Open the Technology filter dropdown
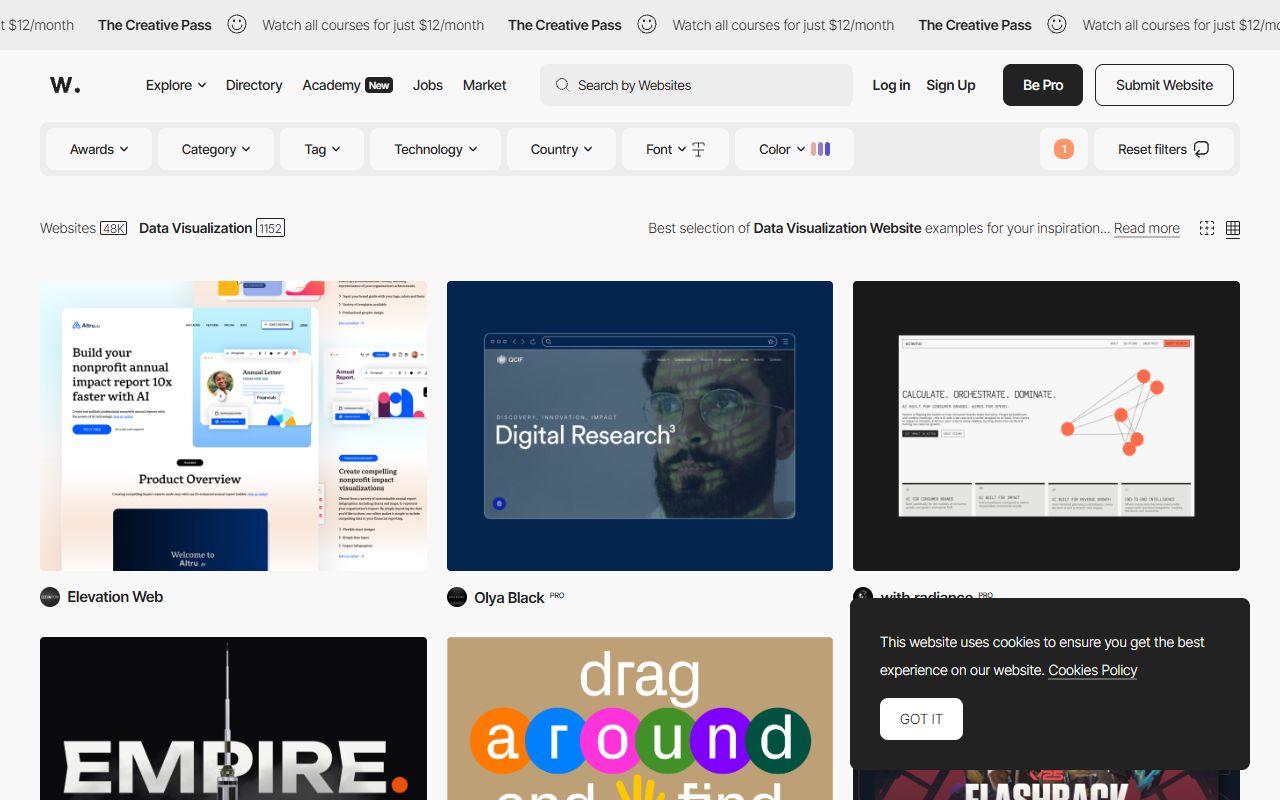Viewport: 1280px width, 800px height. tap(435, 149)
